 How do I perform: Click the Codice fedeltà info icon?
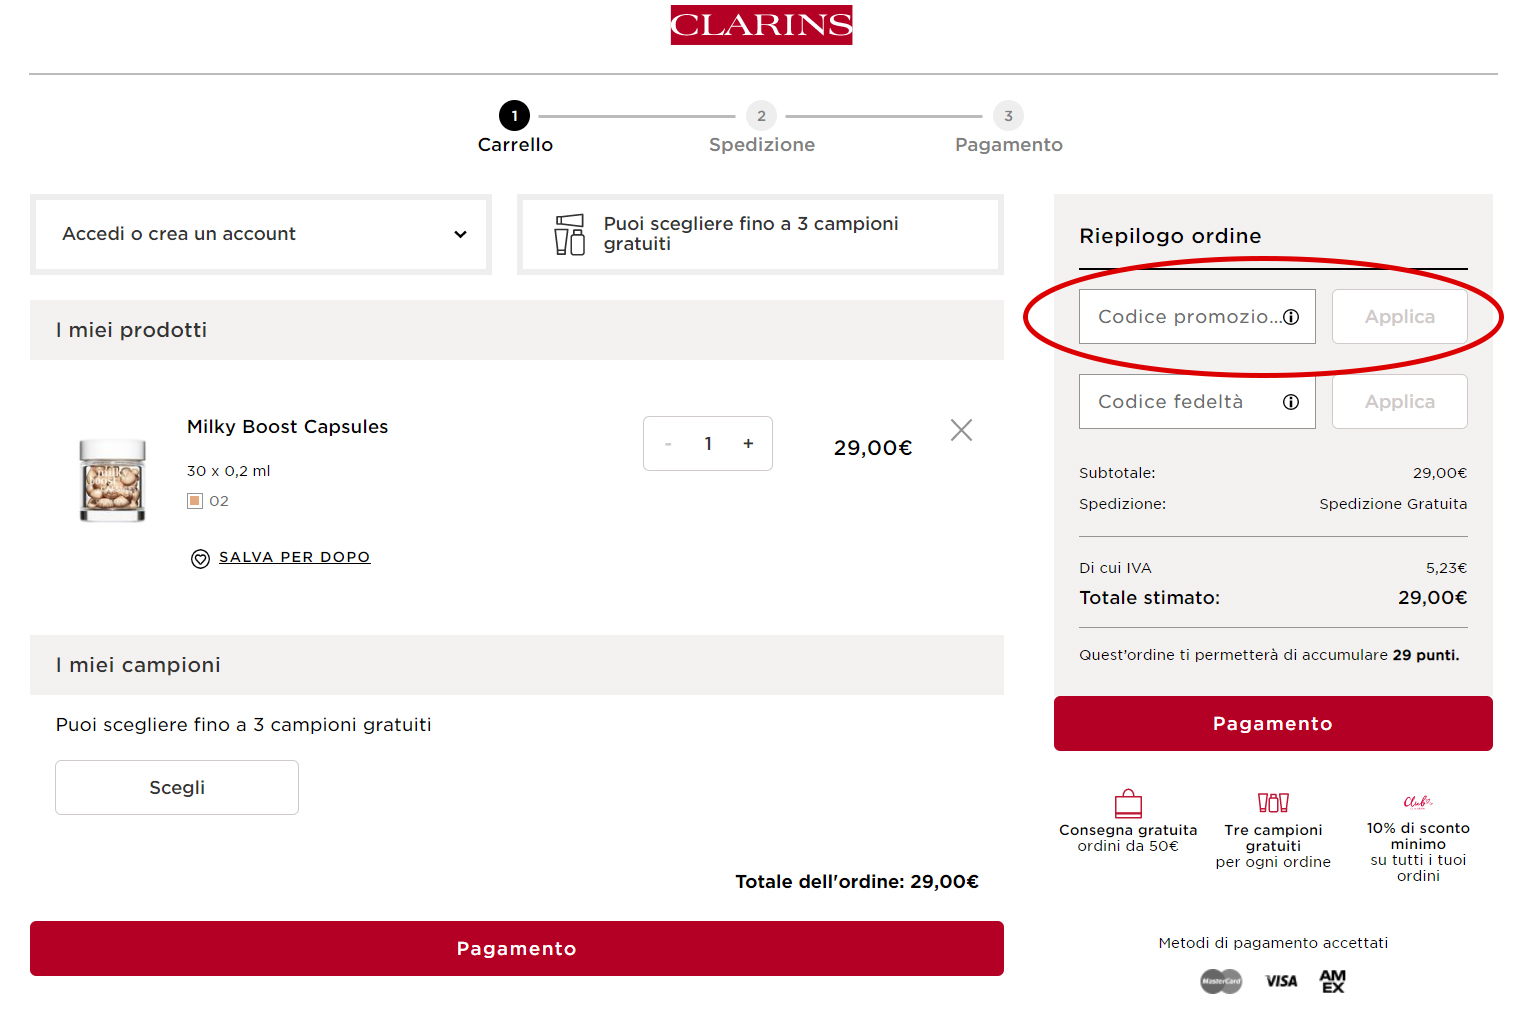click(x=1290, y=401)
